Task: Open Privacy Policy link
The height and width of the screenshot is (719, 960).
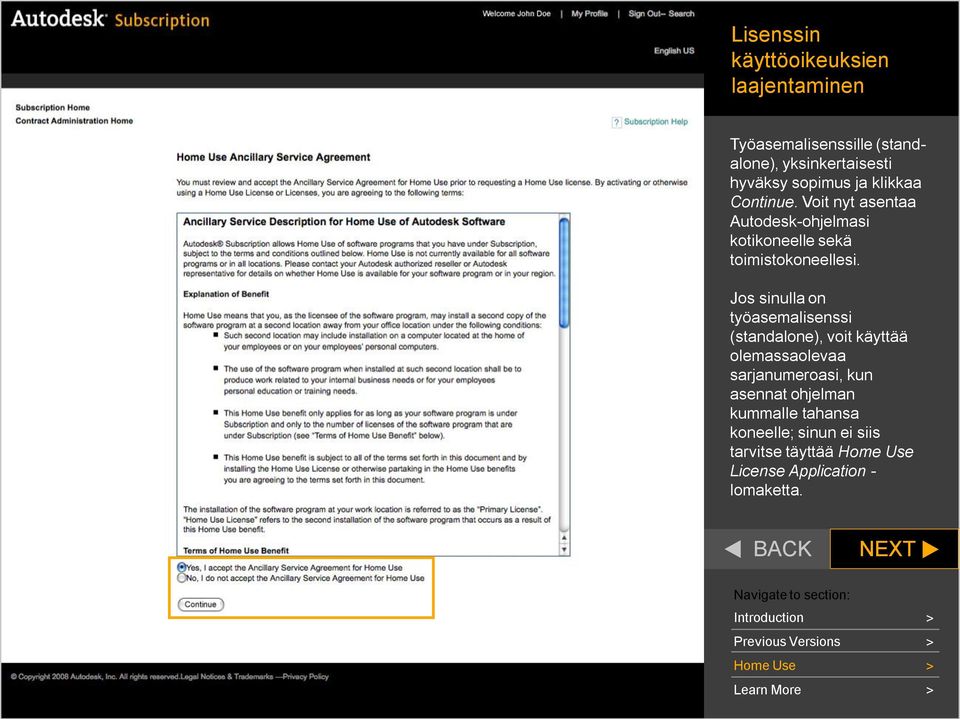Action: click(x=306, y=677)
